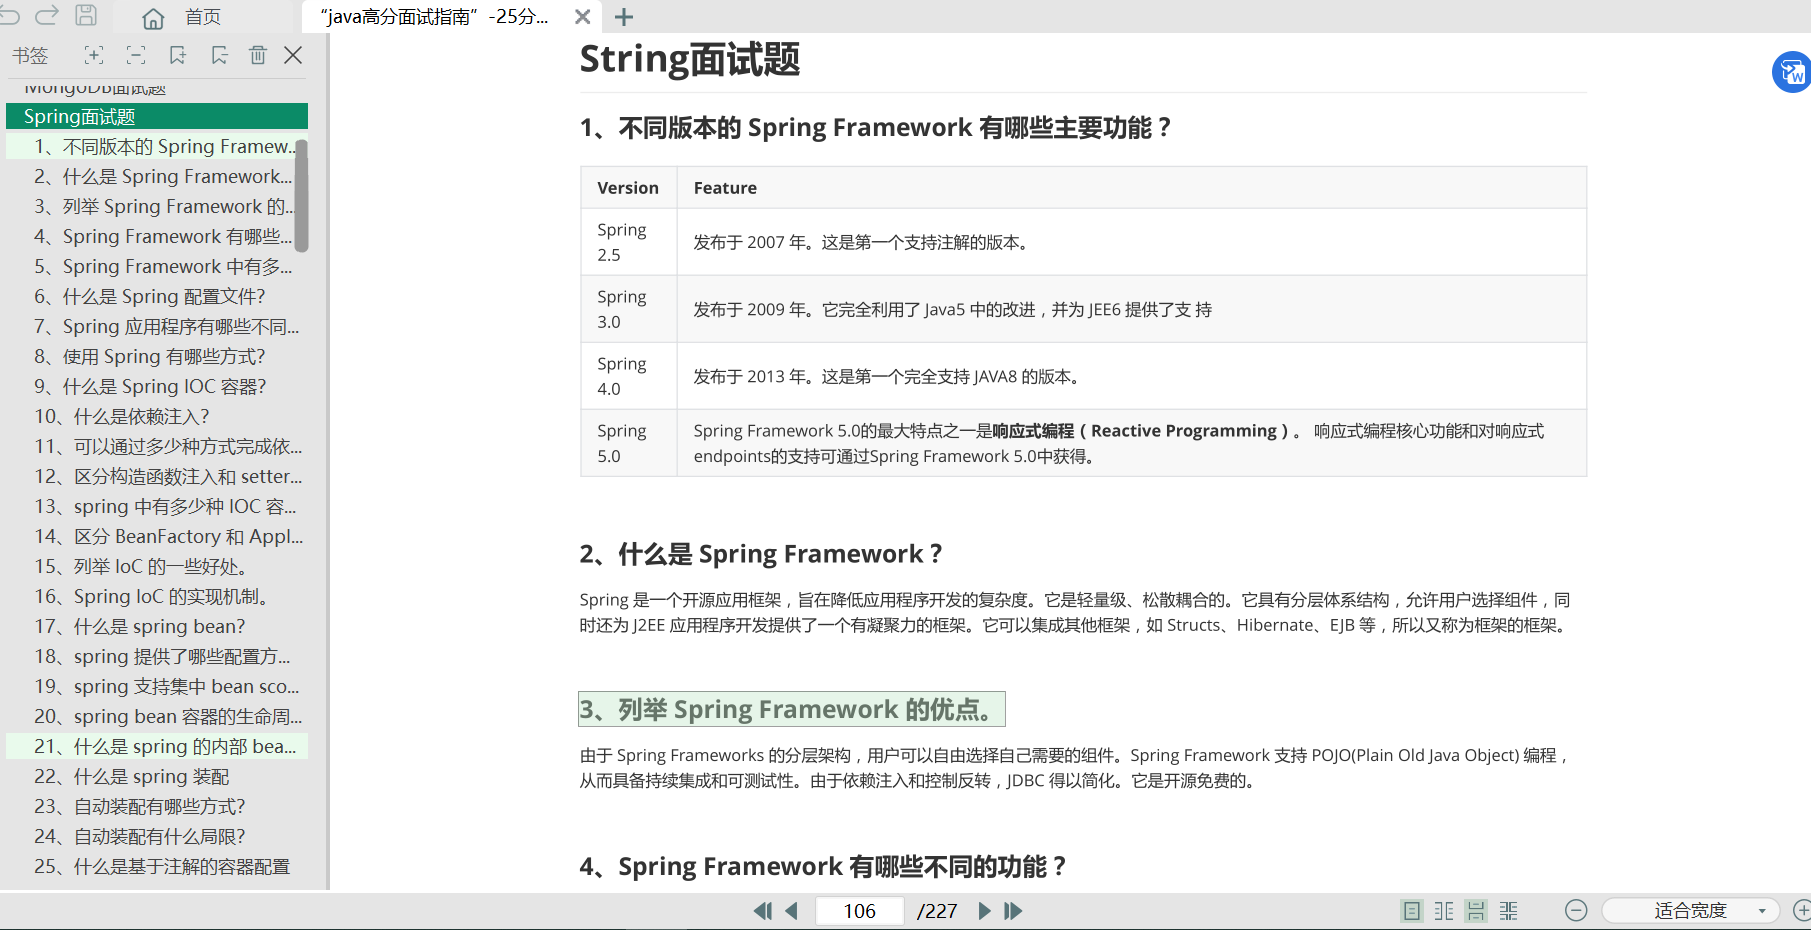Image resolution: width=1811 pixels, height=930 pixels.
Task: Click the page number field showing 106
Action: (x=860, y=911)
